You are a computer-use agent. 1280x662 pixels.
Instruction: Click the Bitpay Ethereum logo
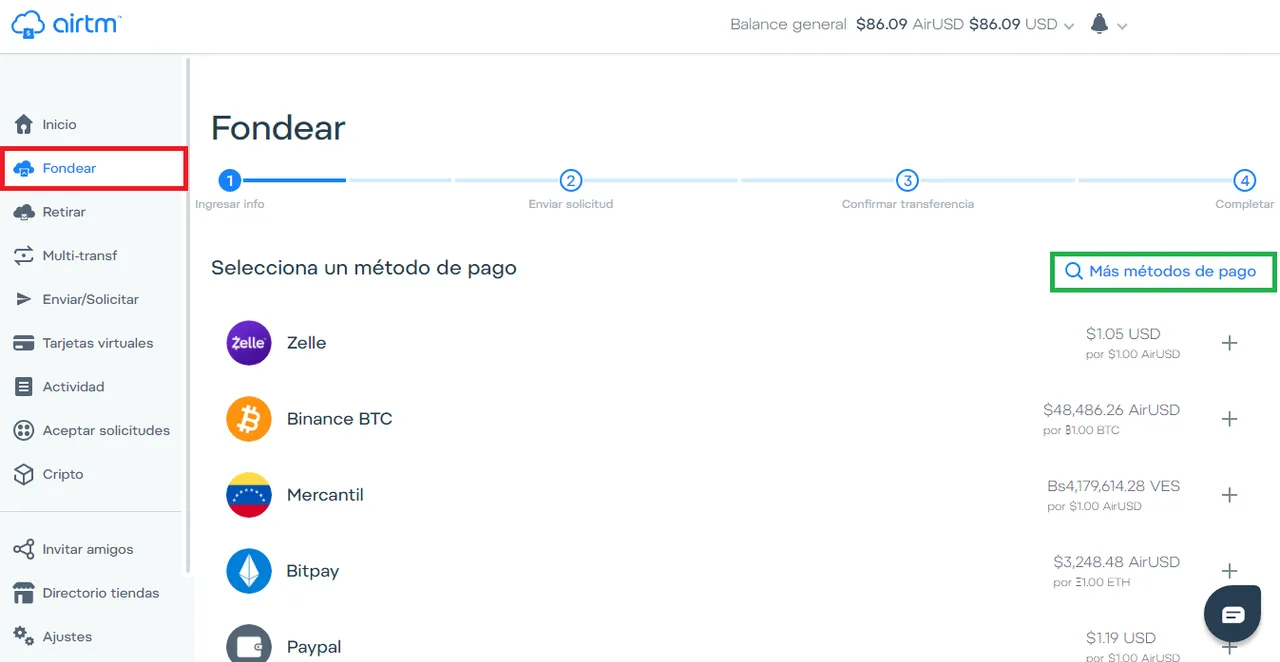(249, 571)
